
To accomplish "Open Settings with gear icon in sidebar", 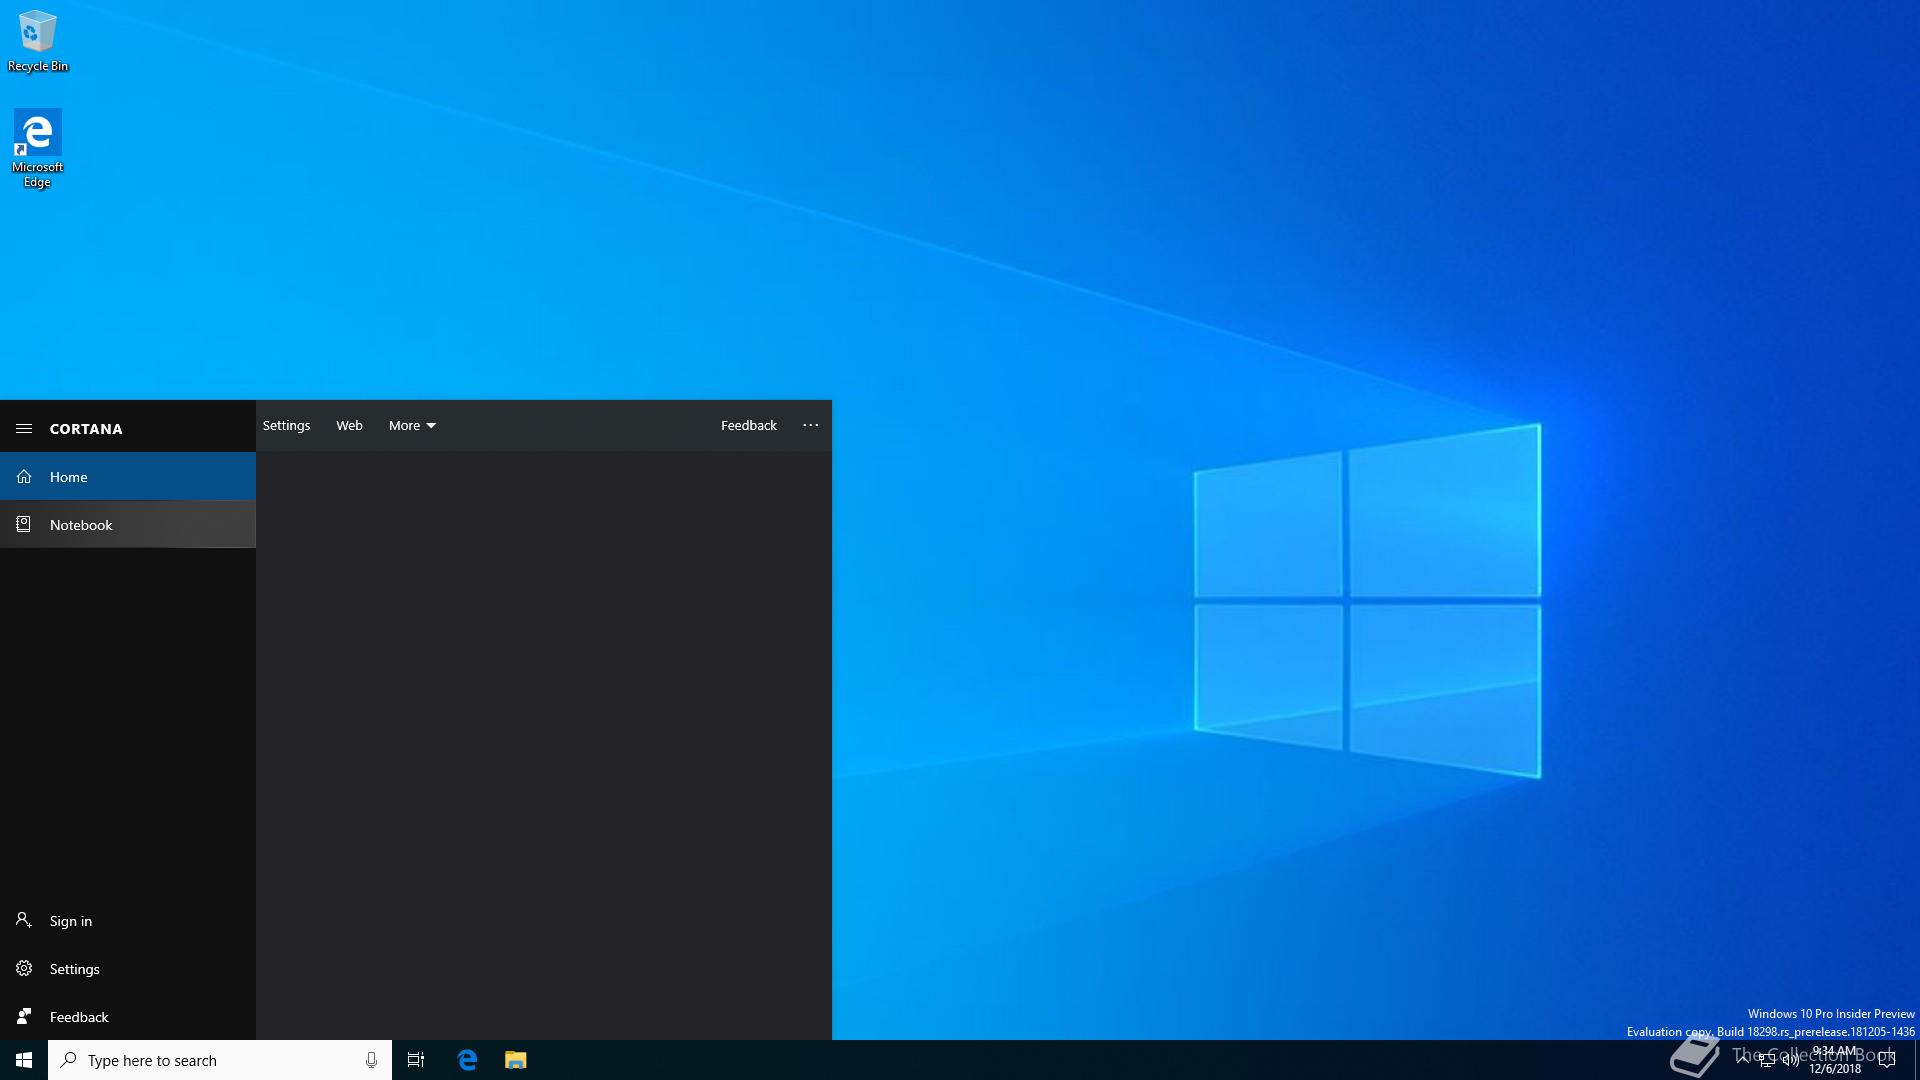I will [x=128, y=969].
